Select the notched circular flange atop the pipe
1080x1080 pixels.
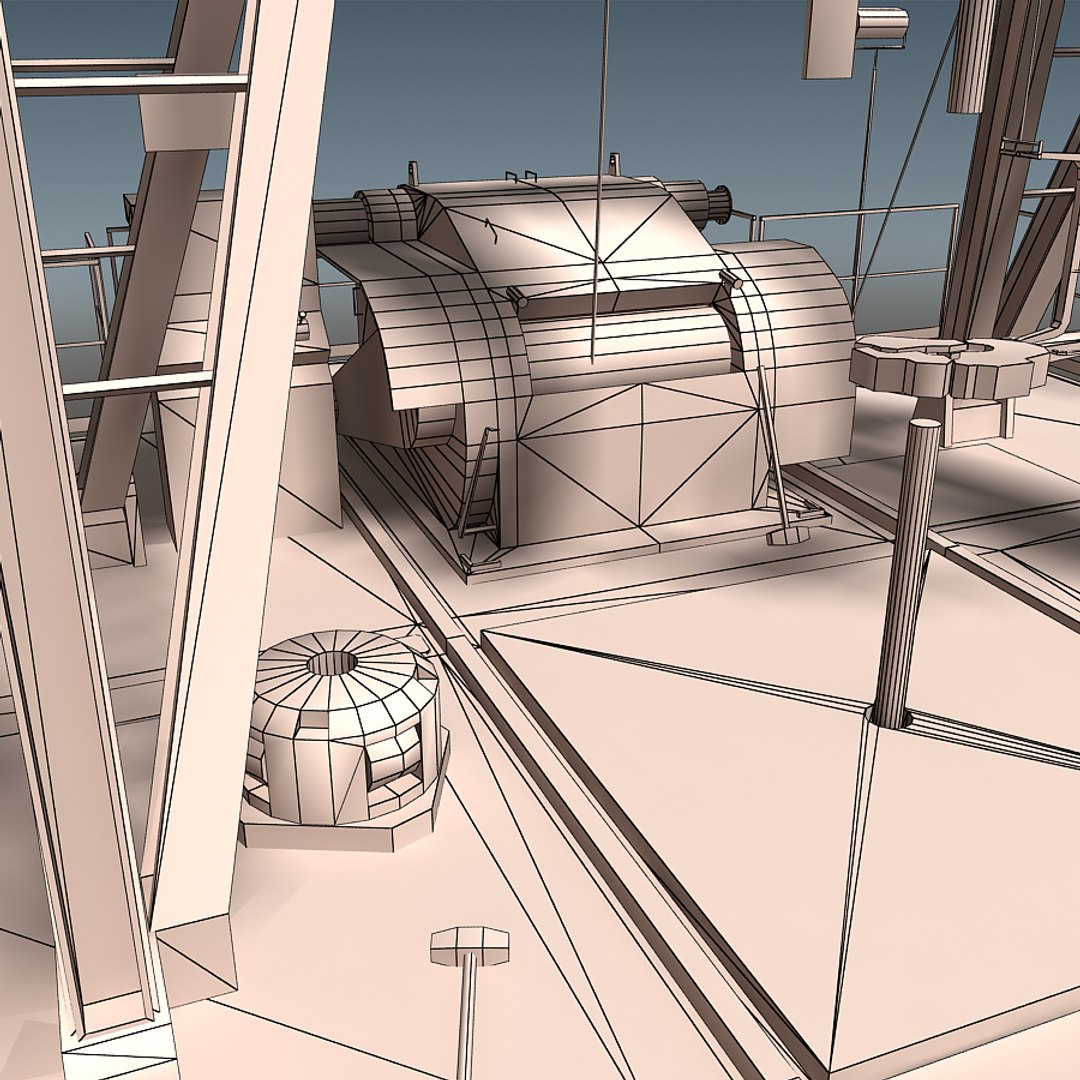pos(948,366)
